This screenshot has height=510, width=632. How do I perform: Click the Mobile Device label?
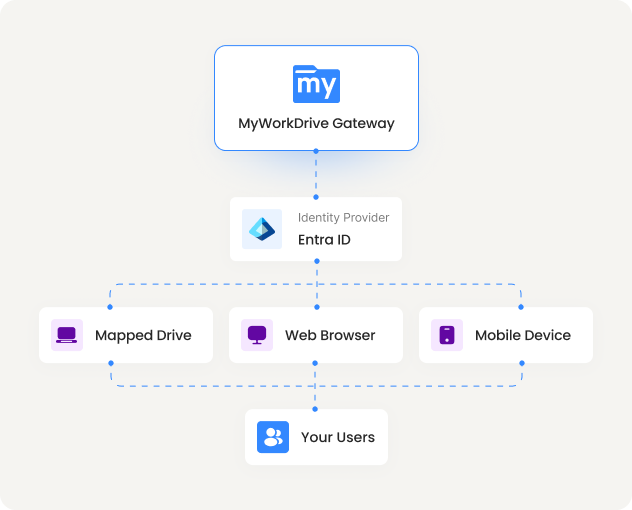[x=523, y=335]
